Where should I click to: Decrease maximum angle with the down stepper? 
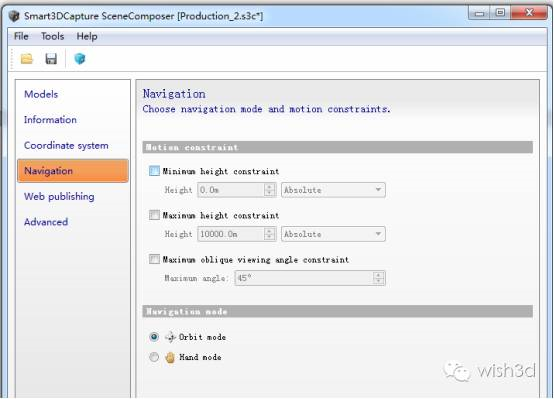(379, 282)
